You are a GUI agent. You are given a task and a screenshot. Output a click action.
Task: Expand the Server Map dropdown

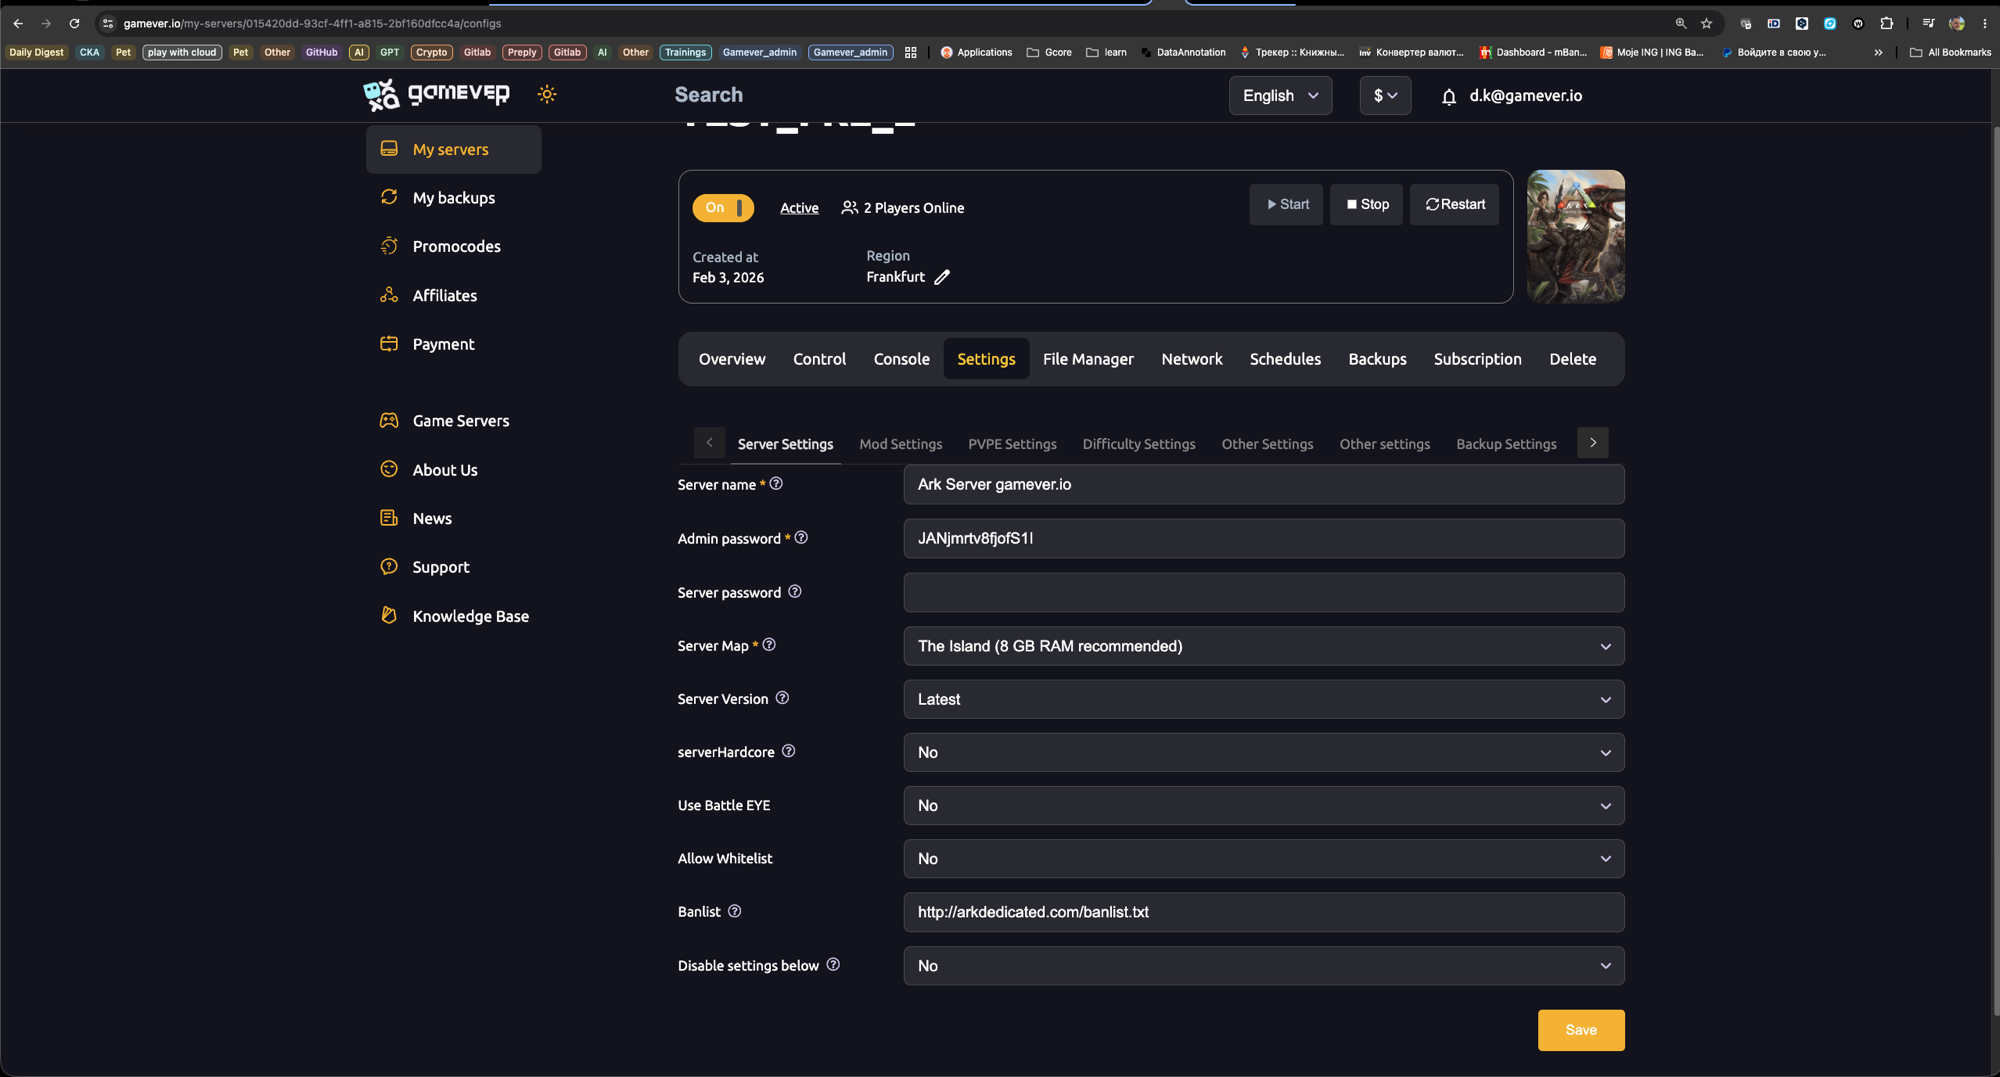[x=1264, y=646]
